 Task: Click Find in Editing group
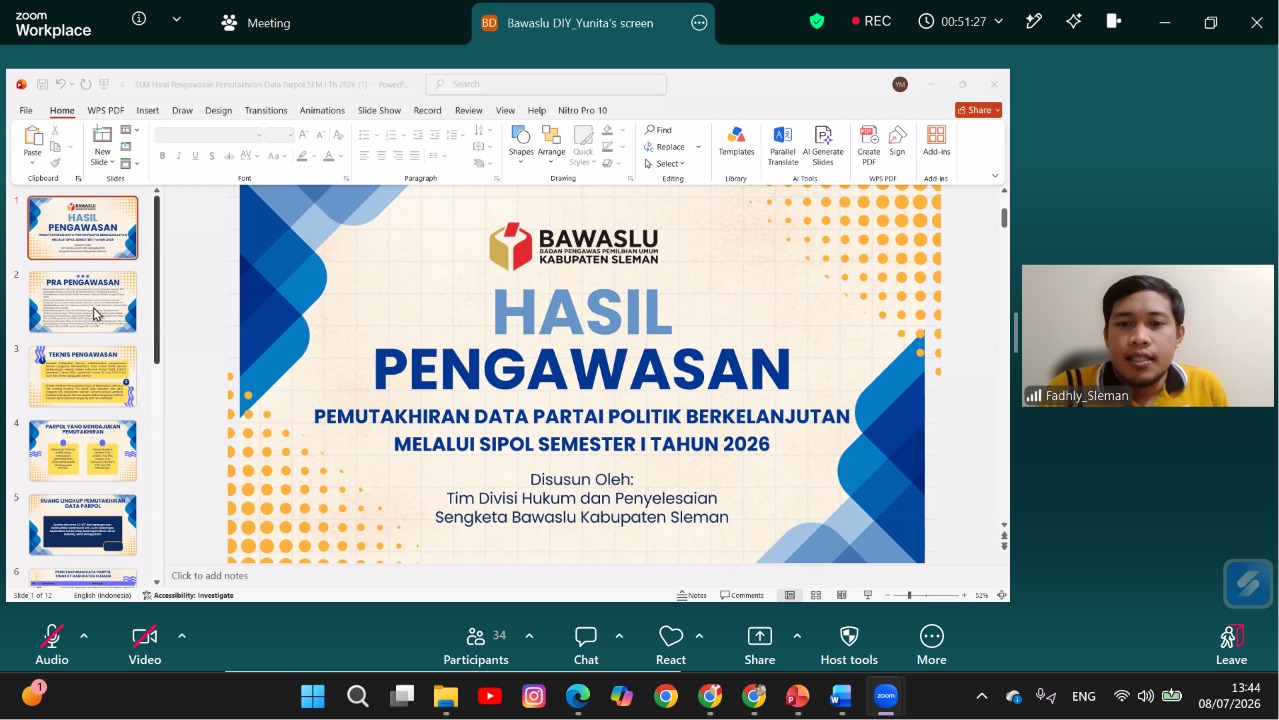[658, 130]
